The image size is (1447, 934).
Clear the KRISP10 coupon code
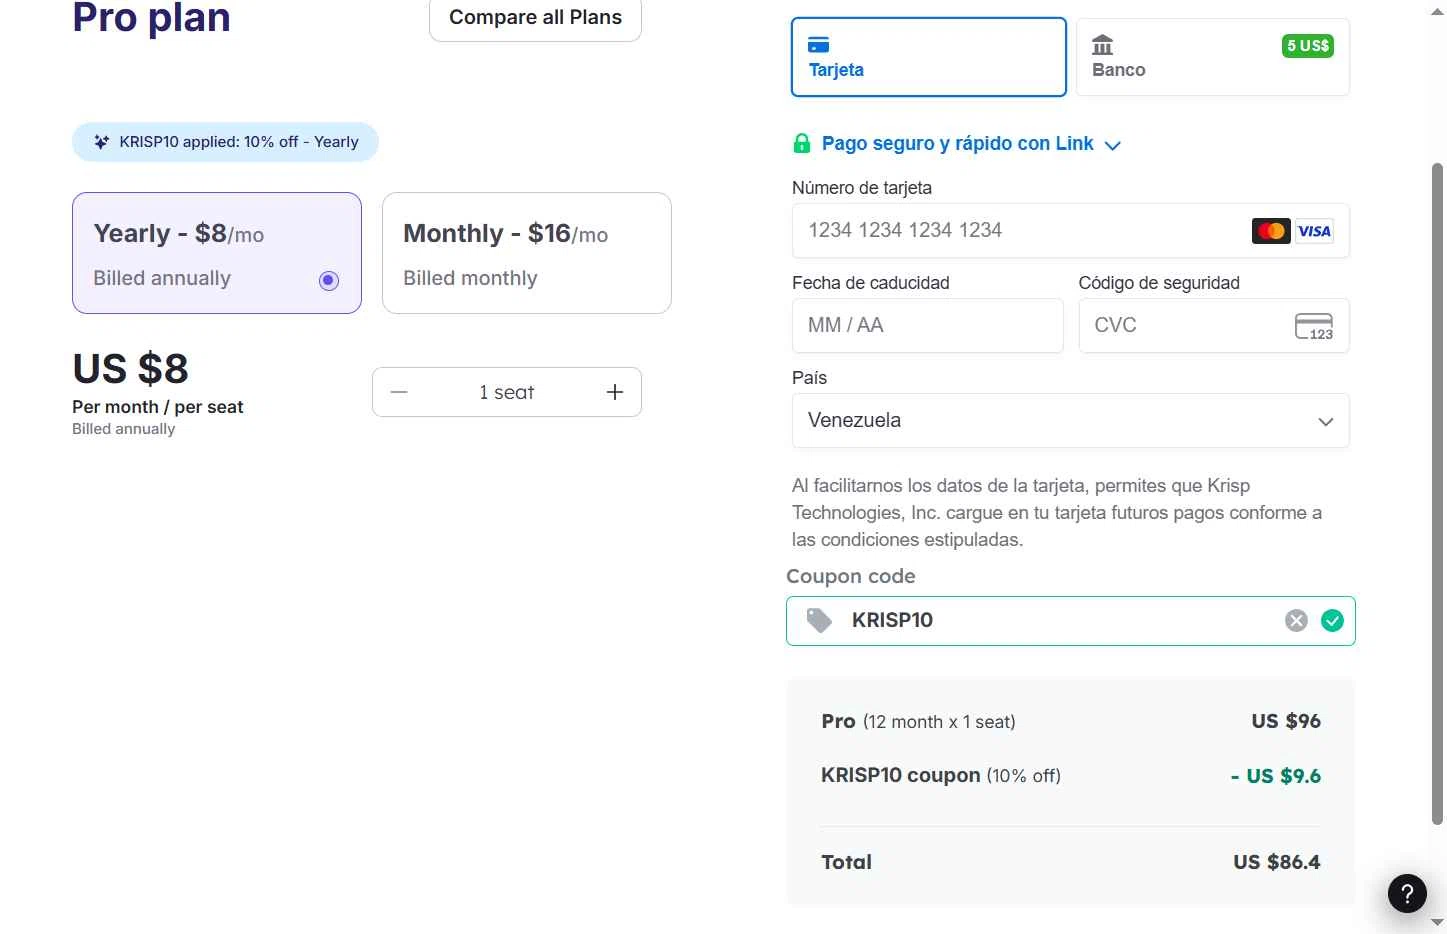pos(1296,621)
